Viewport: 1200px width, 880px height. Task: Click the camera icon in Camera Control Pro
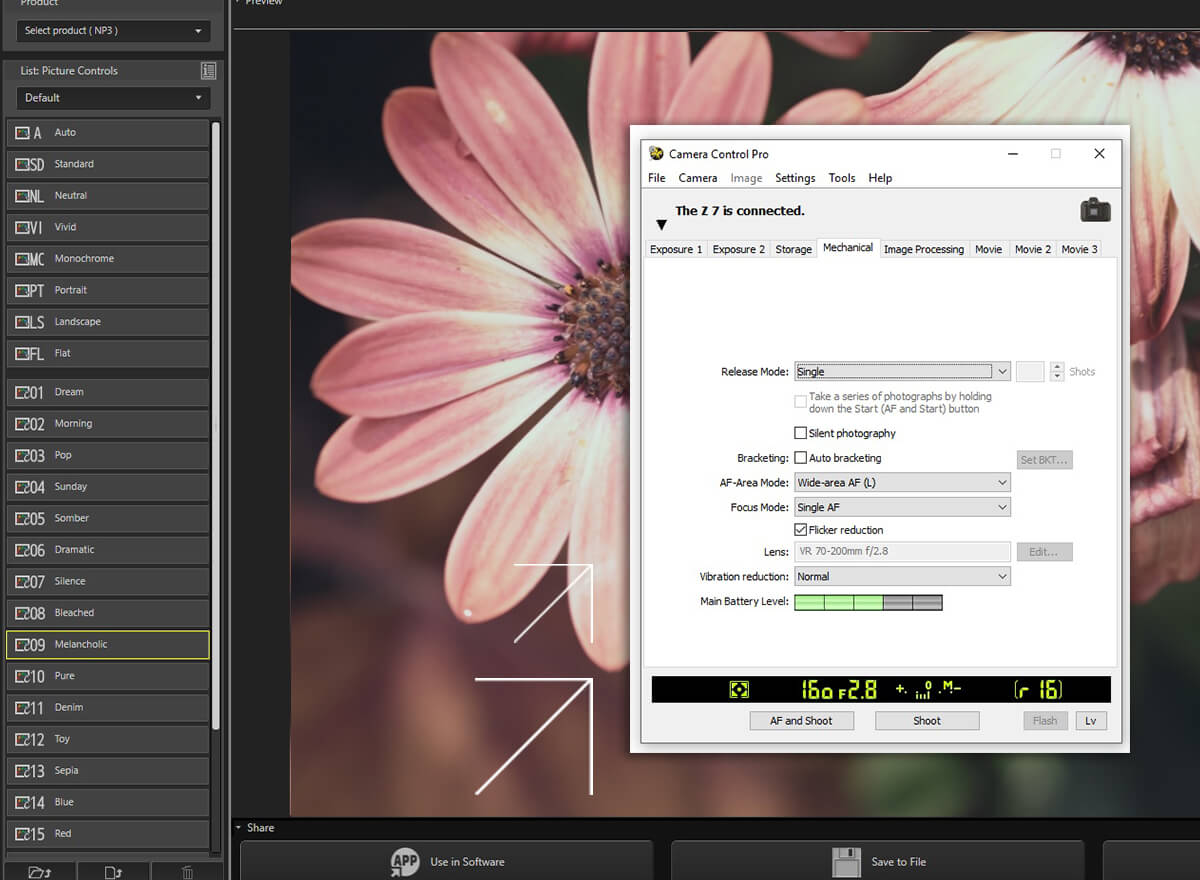click(1095, 210)
